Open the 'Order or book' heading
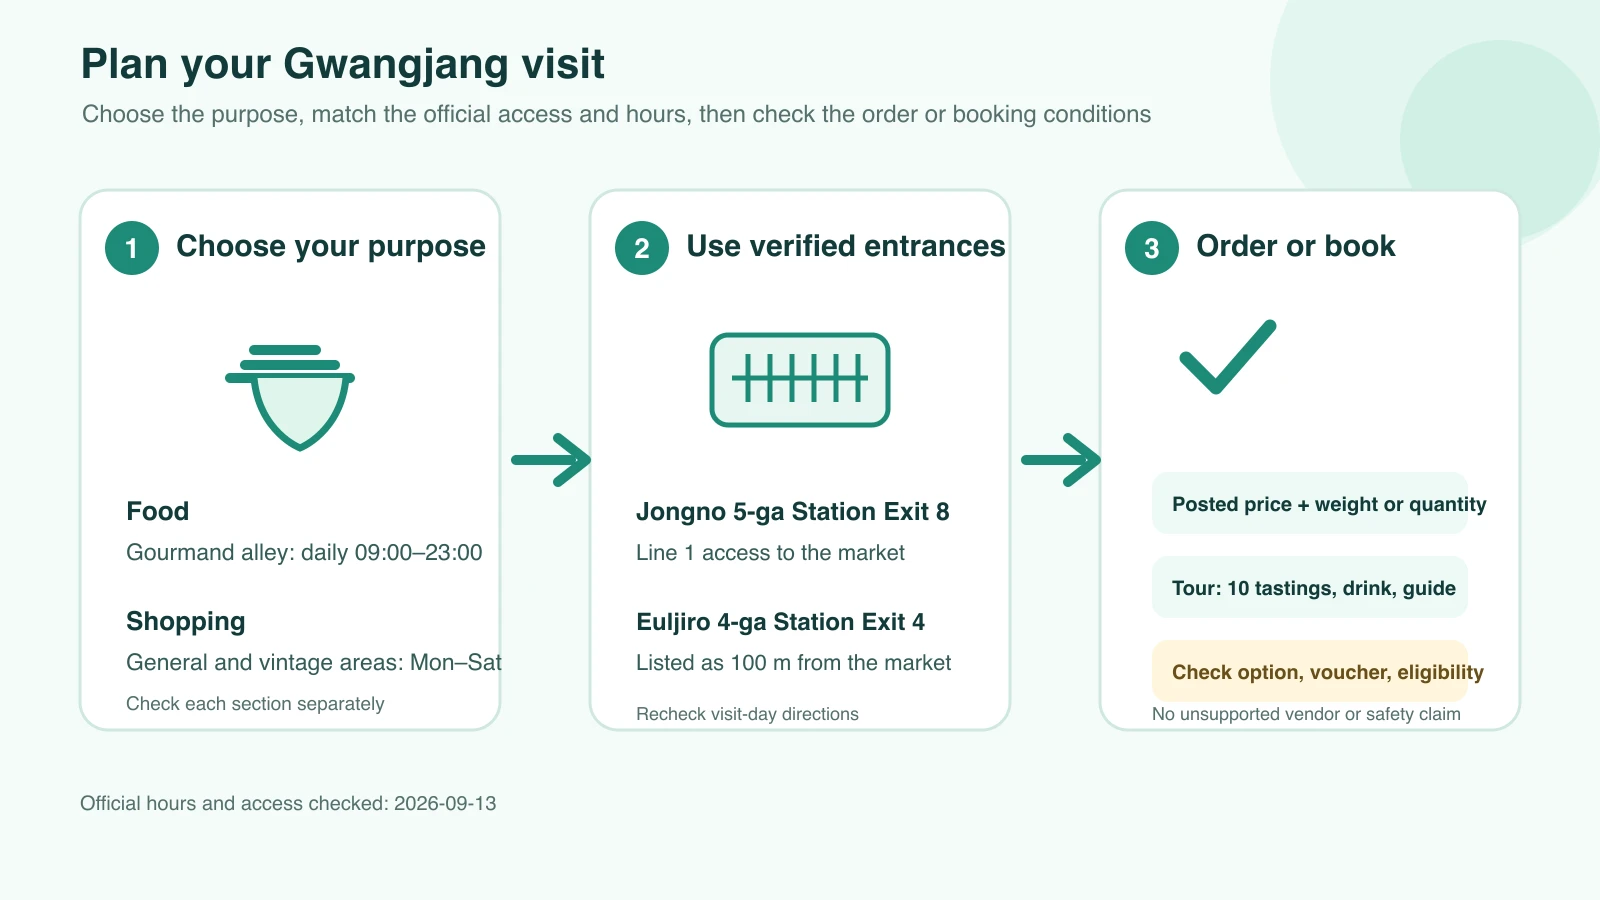This screenshot has width=1600, height=900. coord(1296,247)
